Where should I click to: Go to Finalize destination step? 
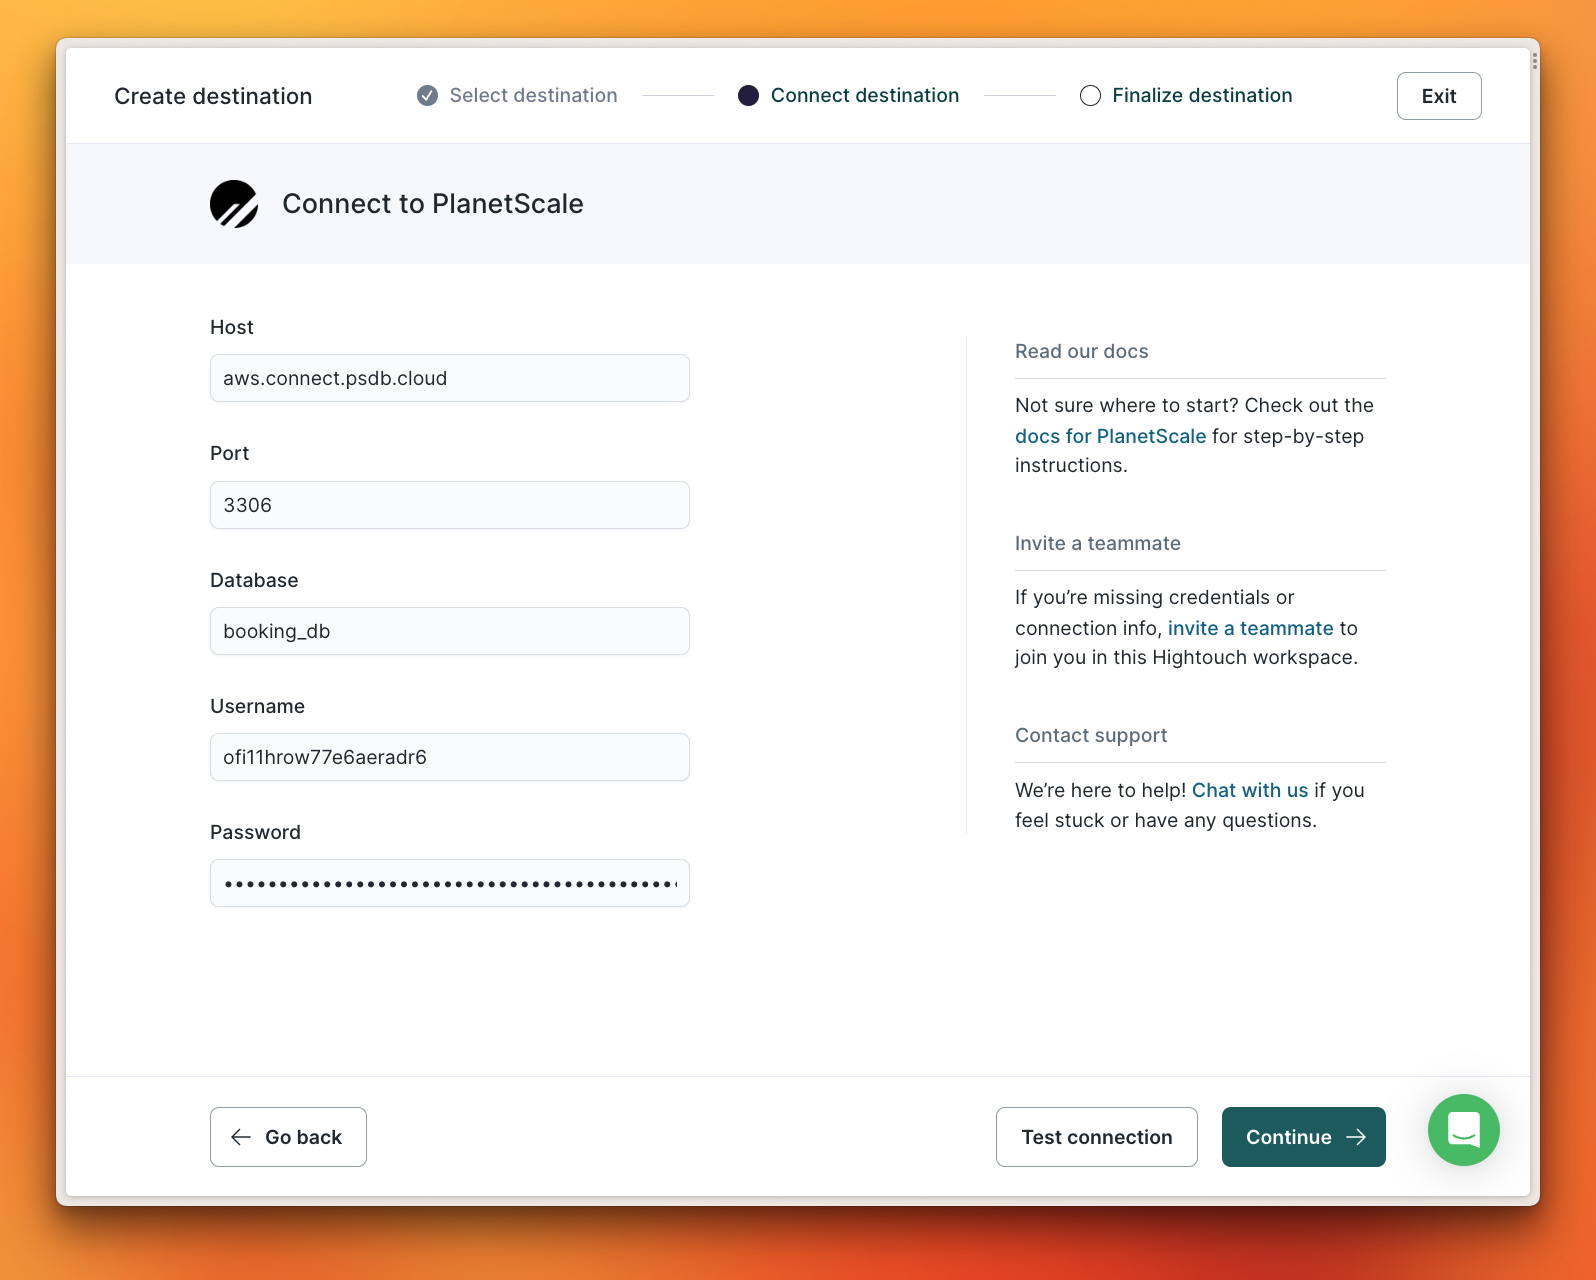click(x=1202, y=96)
